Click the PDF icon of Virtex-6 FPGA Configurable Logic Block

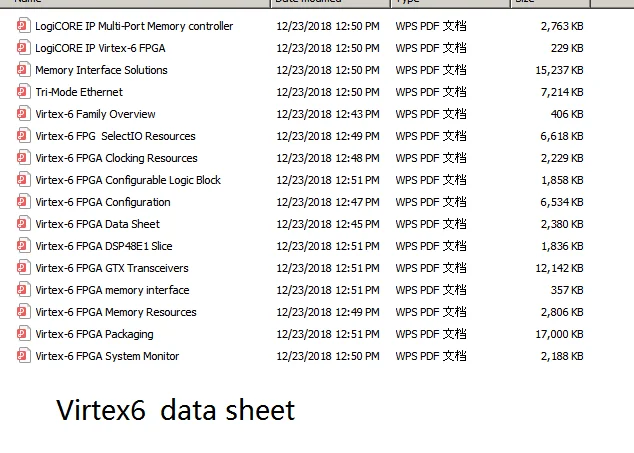(23, 180)
